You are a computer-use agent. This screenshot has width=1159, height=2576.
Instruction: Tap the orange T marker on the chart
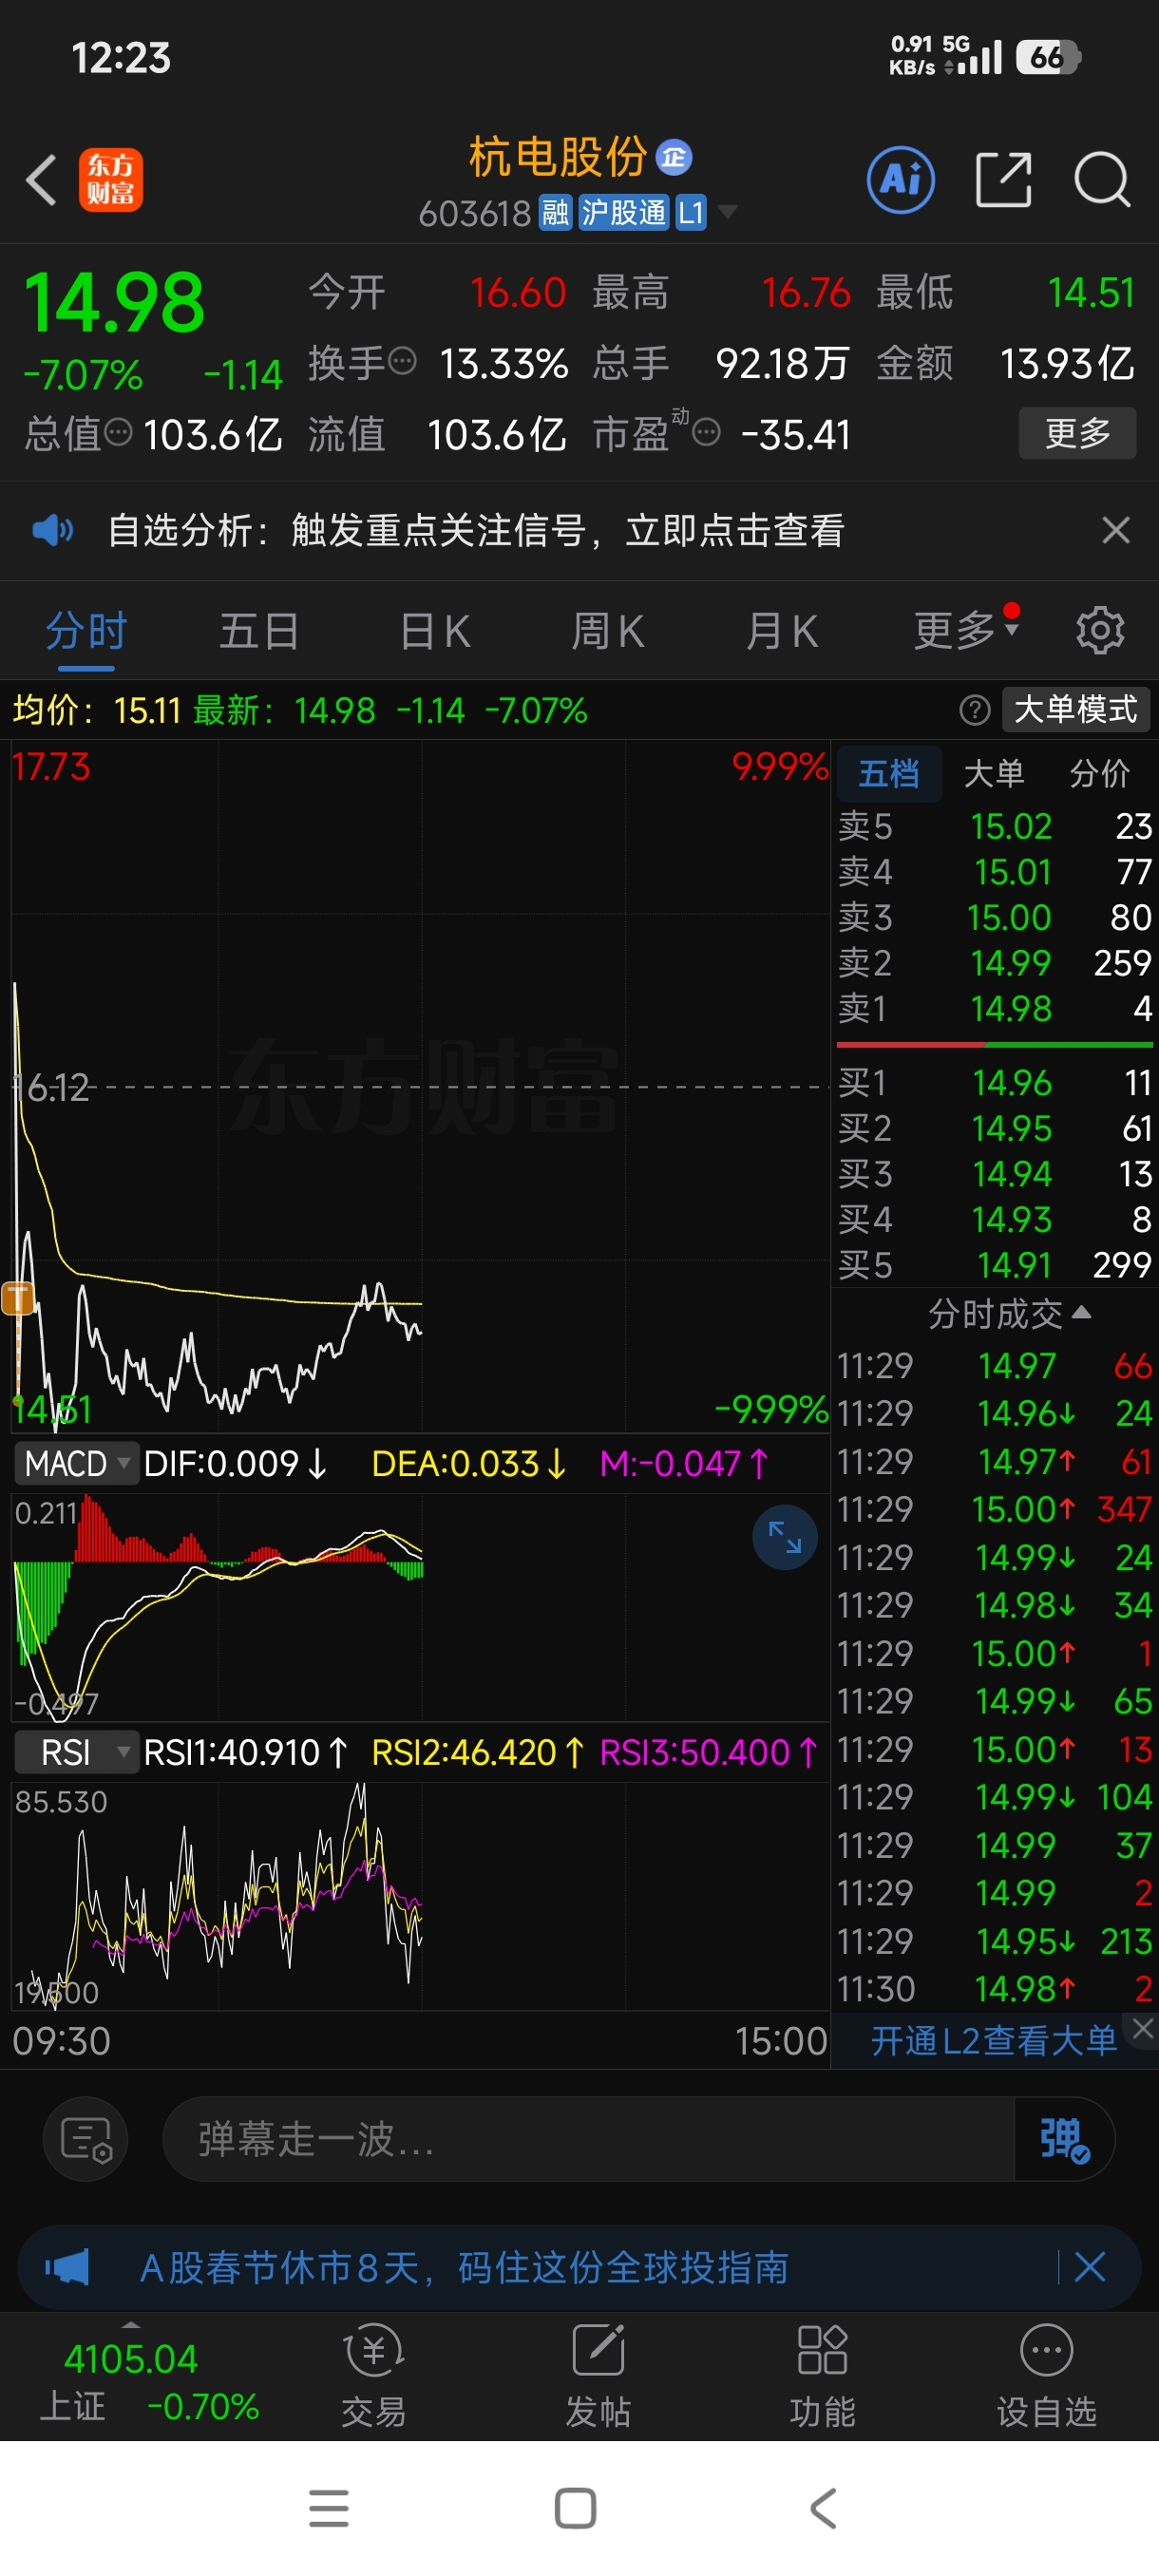click(x=18, y=1299)
